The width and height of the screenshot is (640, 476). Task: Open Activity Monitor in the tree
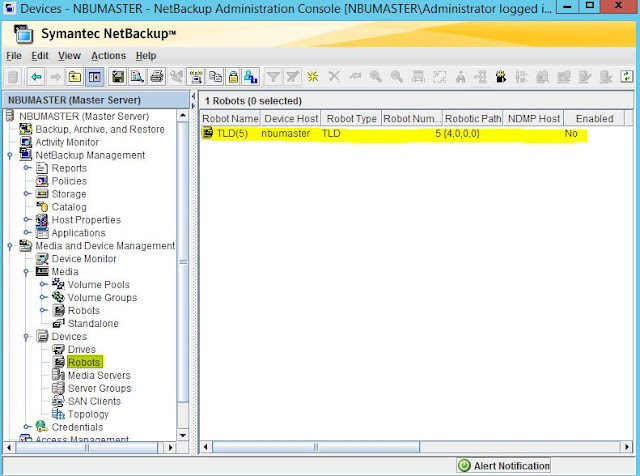click(x=67, y=142)
